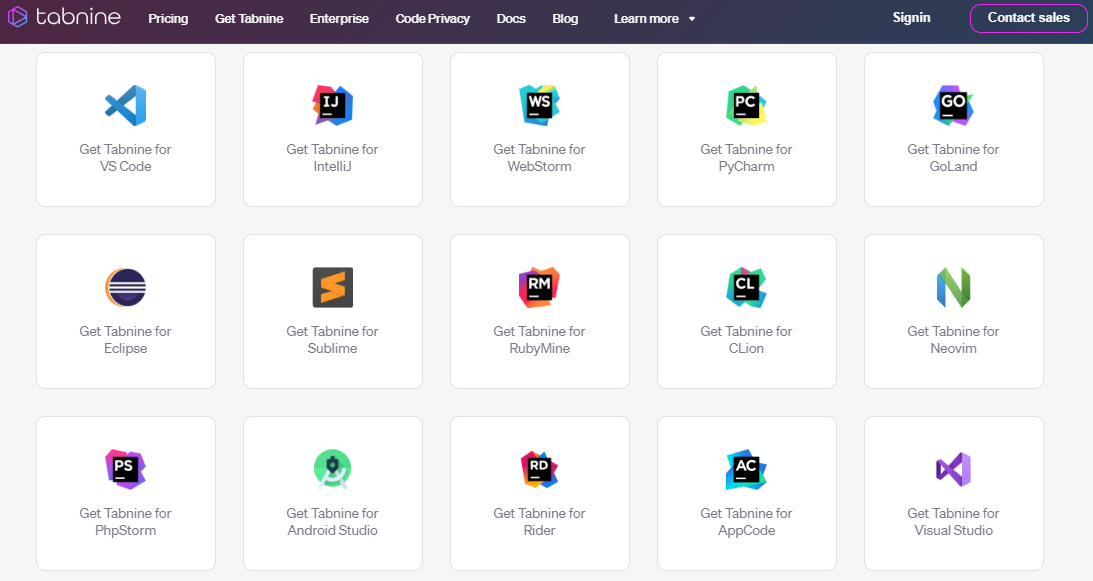
Task: Click the Visual Studio icon
Action: [954, 469]
